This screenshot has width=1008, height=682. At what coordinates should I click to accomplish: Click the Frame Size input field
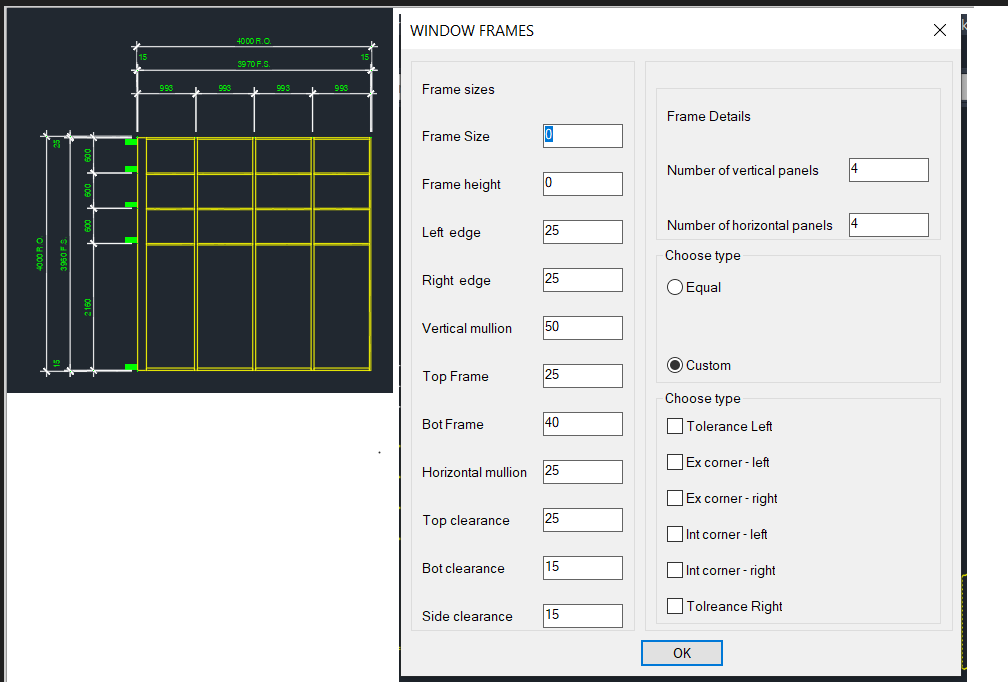(x=583, y=136)
